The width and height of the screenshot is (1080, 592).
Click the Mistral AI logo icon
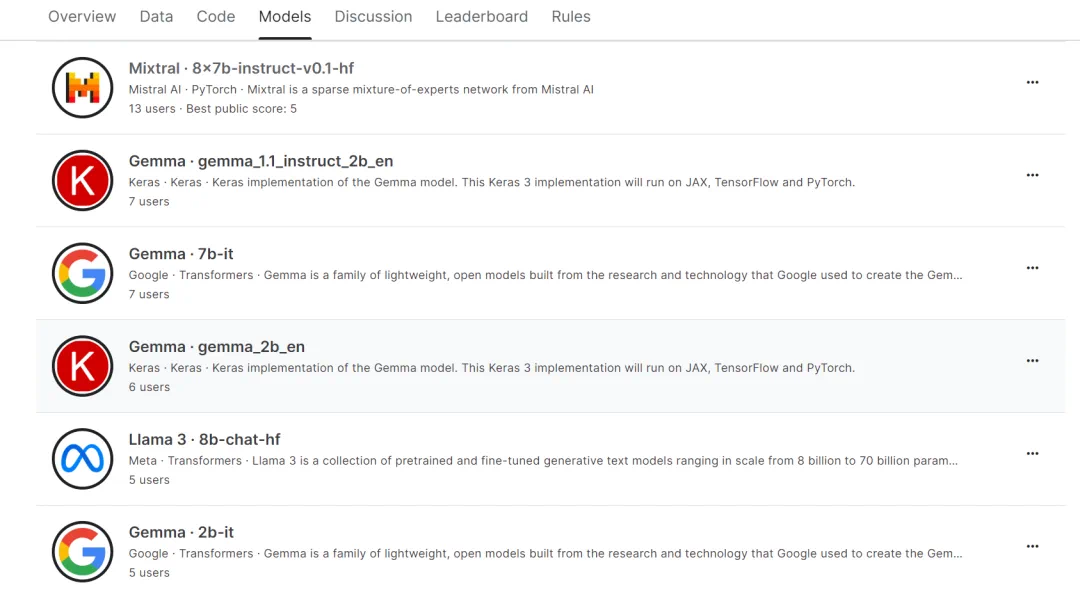[x=82, y=88]
